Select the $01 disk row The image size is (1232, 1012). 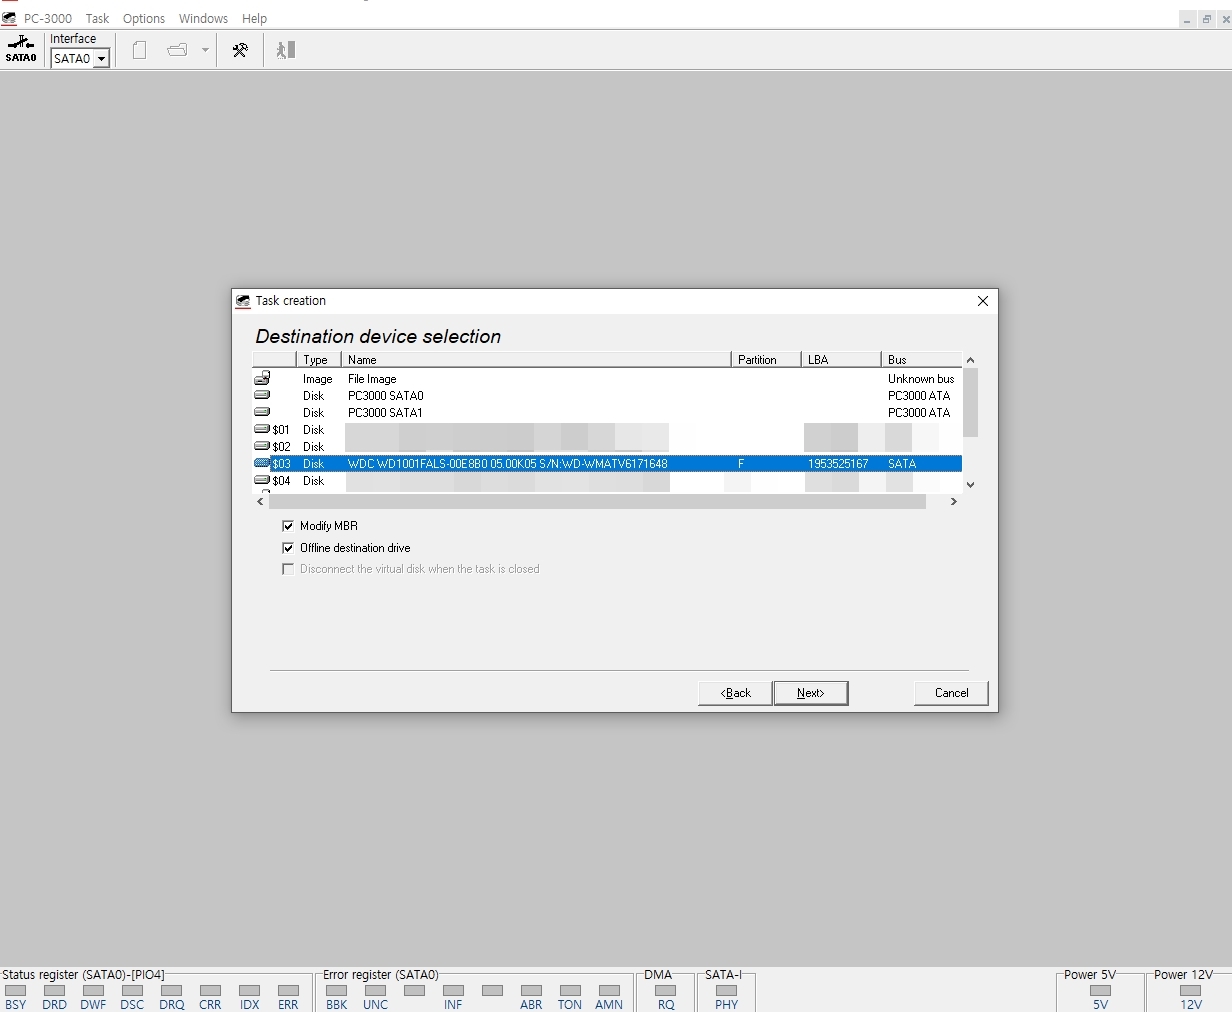tap(607, 430)
